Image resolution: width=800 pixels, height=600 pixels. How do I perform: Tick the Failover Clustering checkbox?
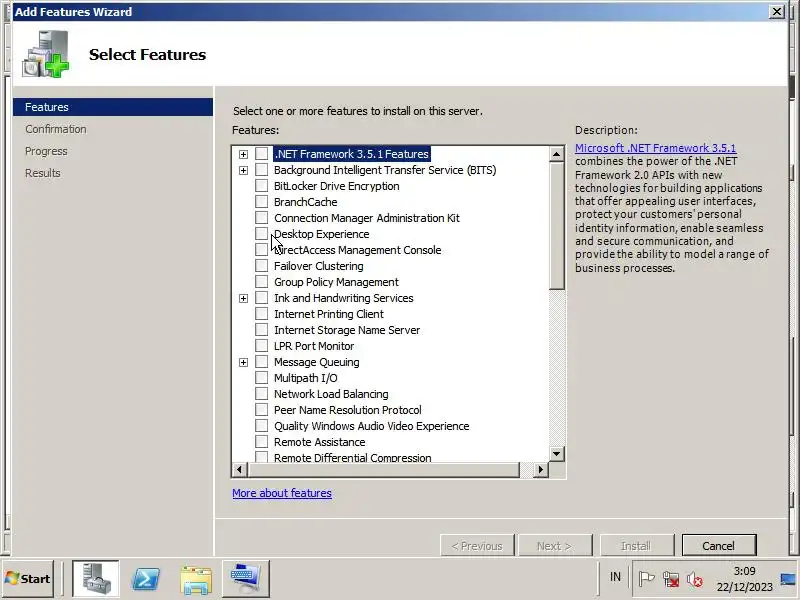(261, 265)
